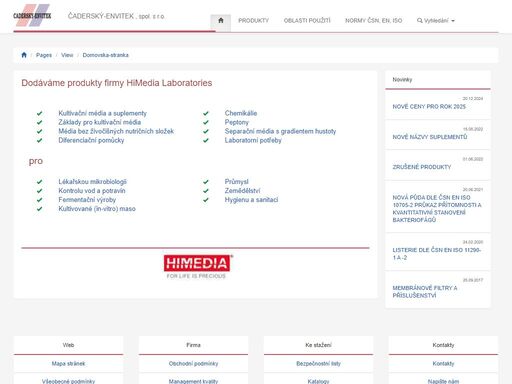Viewport: 512px width, 384px height.
Task: Open Laboratorní potřeby link
Action: [x=253, y=140]
